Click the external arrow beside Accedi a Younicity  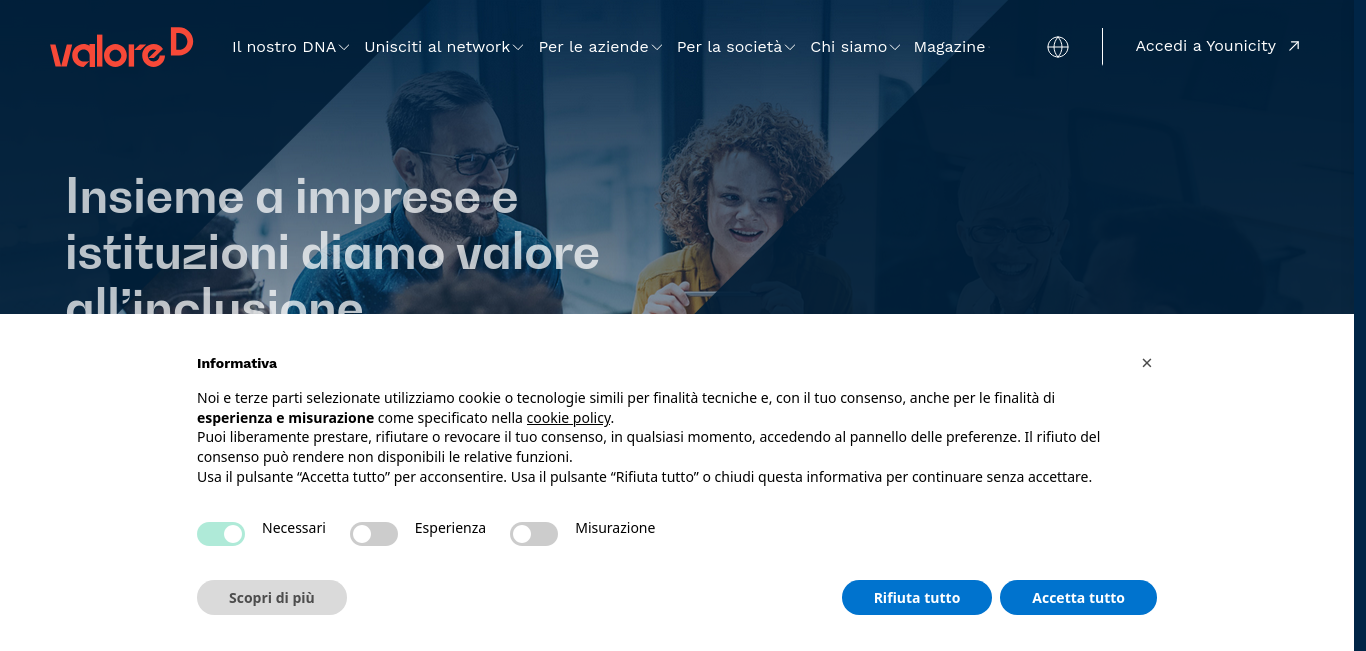tap(1294, 46)
